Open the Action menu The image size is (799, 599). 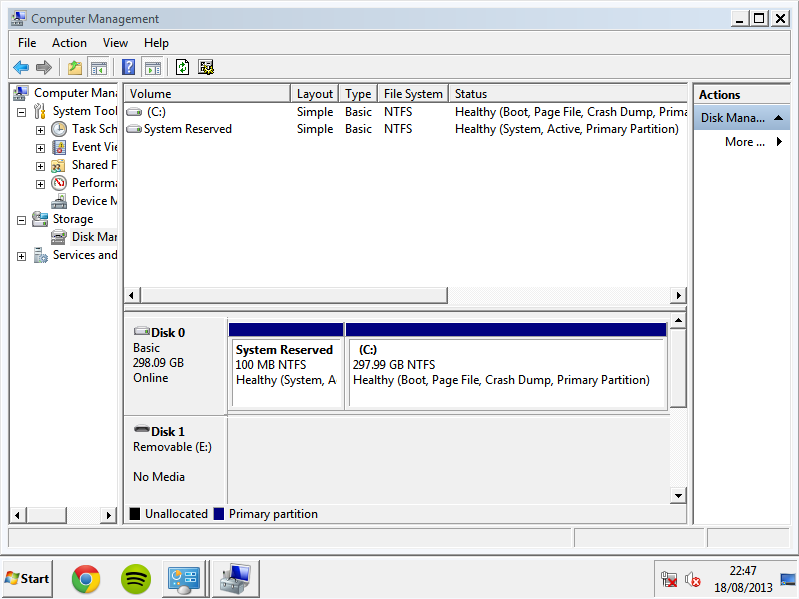tap(69, 43)
